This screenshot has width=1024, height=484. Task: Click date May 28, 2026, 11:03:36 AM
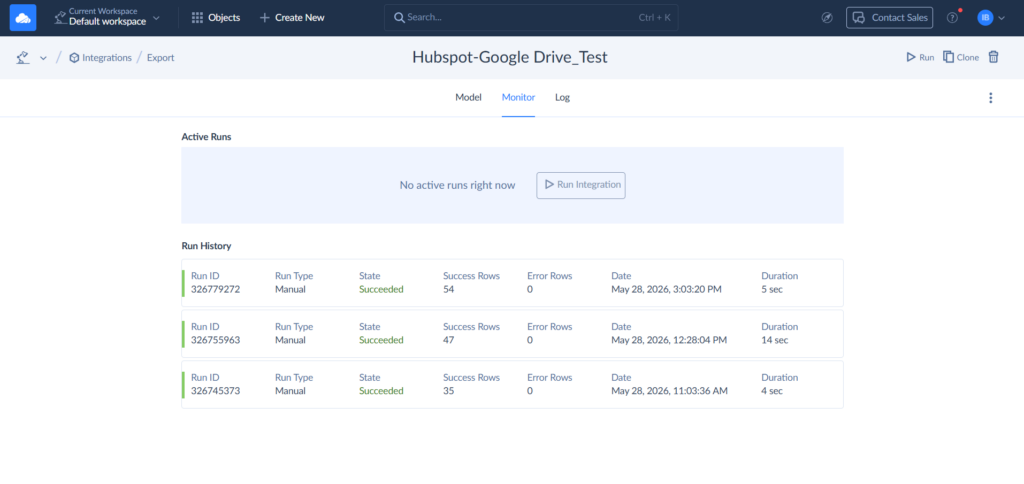(669, 391)
